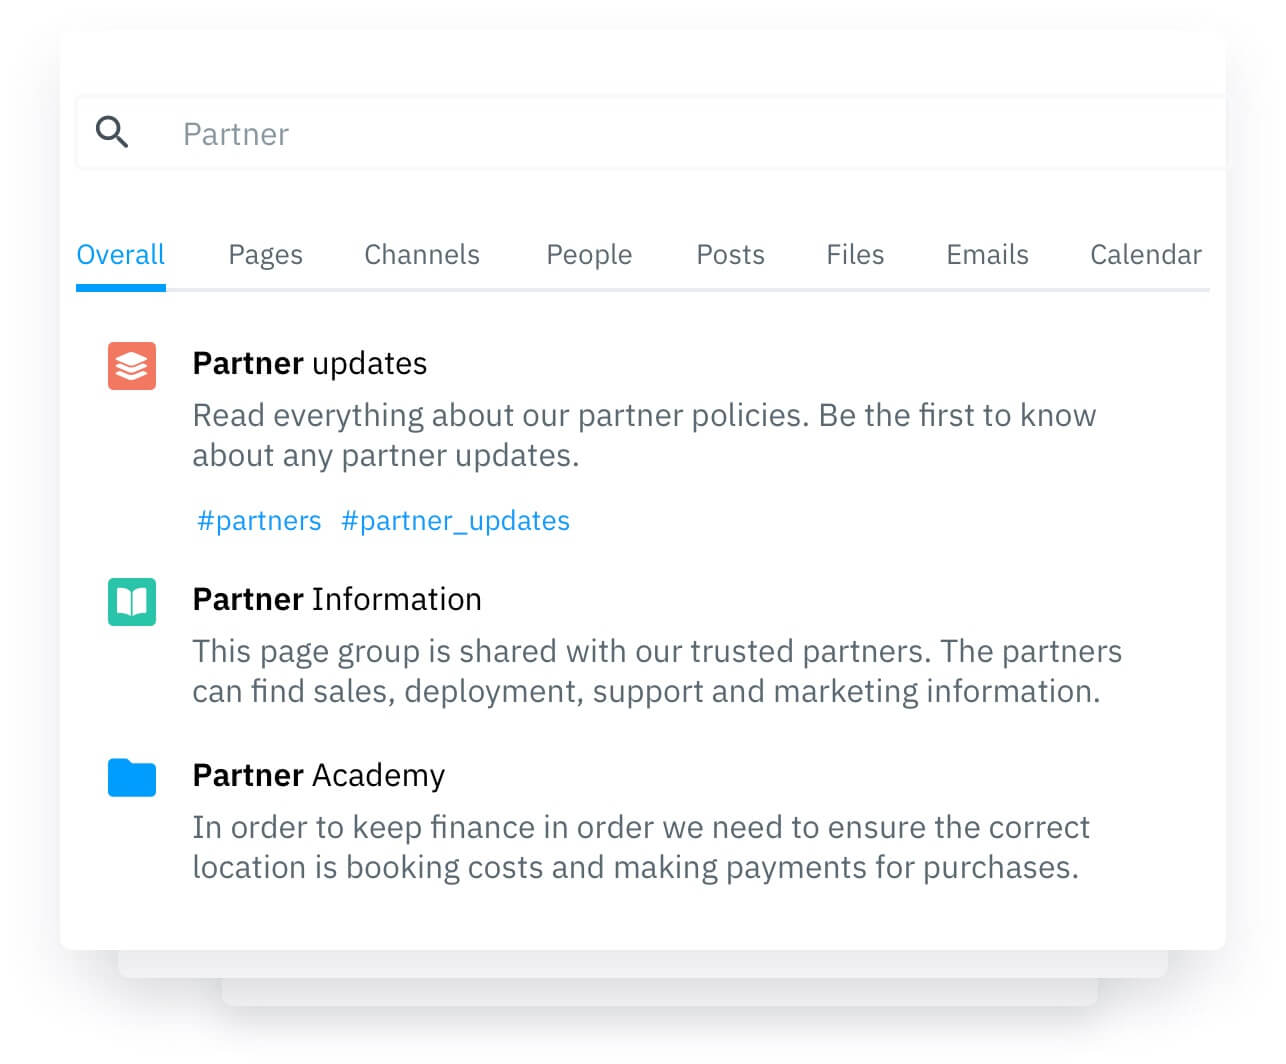1286x1064 pixels.
Task: Click the orange stacked layers icon
Action: [x=132, y=366]
